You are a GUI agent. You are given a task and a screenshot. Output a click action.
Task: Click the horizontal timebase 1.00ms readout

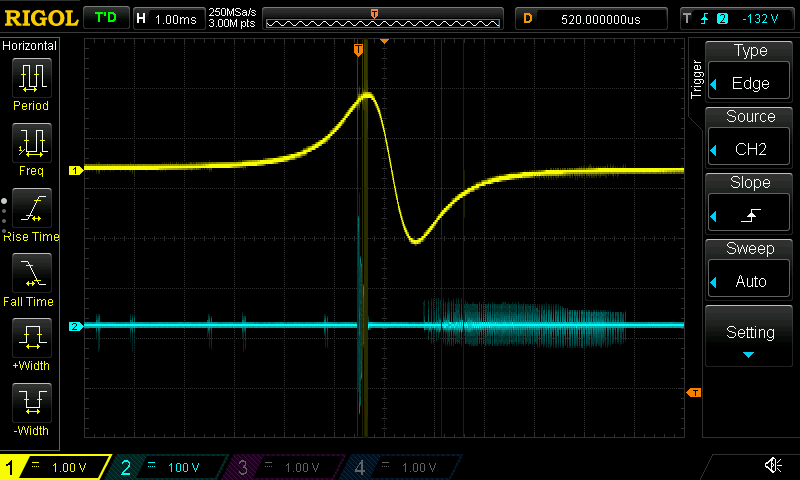point(169,19)
